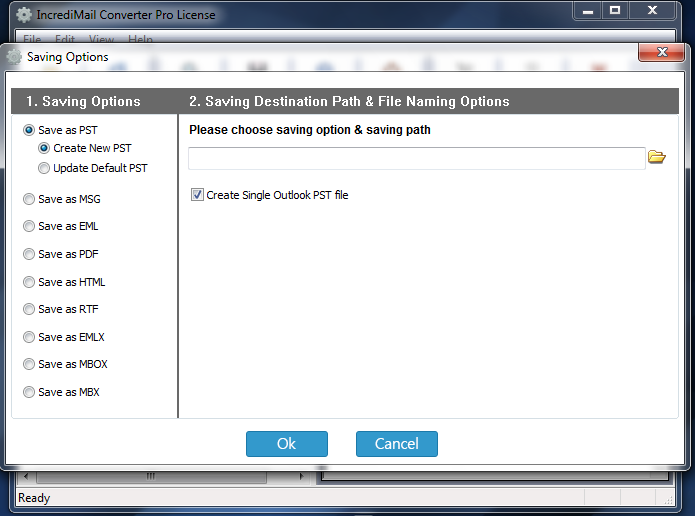Select the Save as PDF option
This screenshot has height=516, width=695.
(29, 254)
